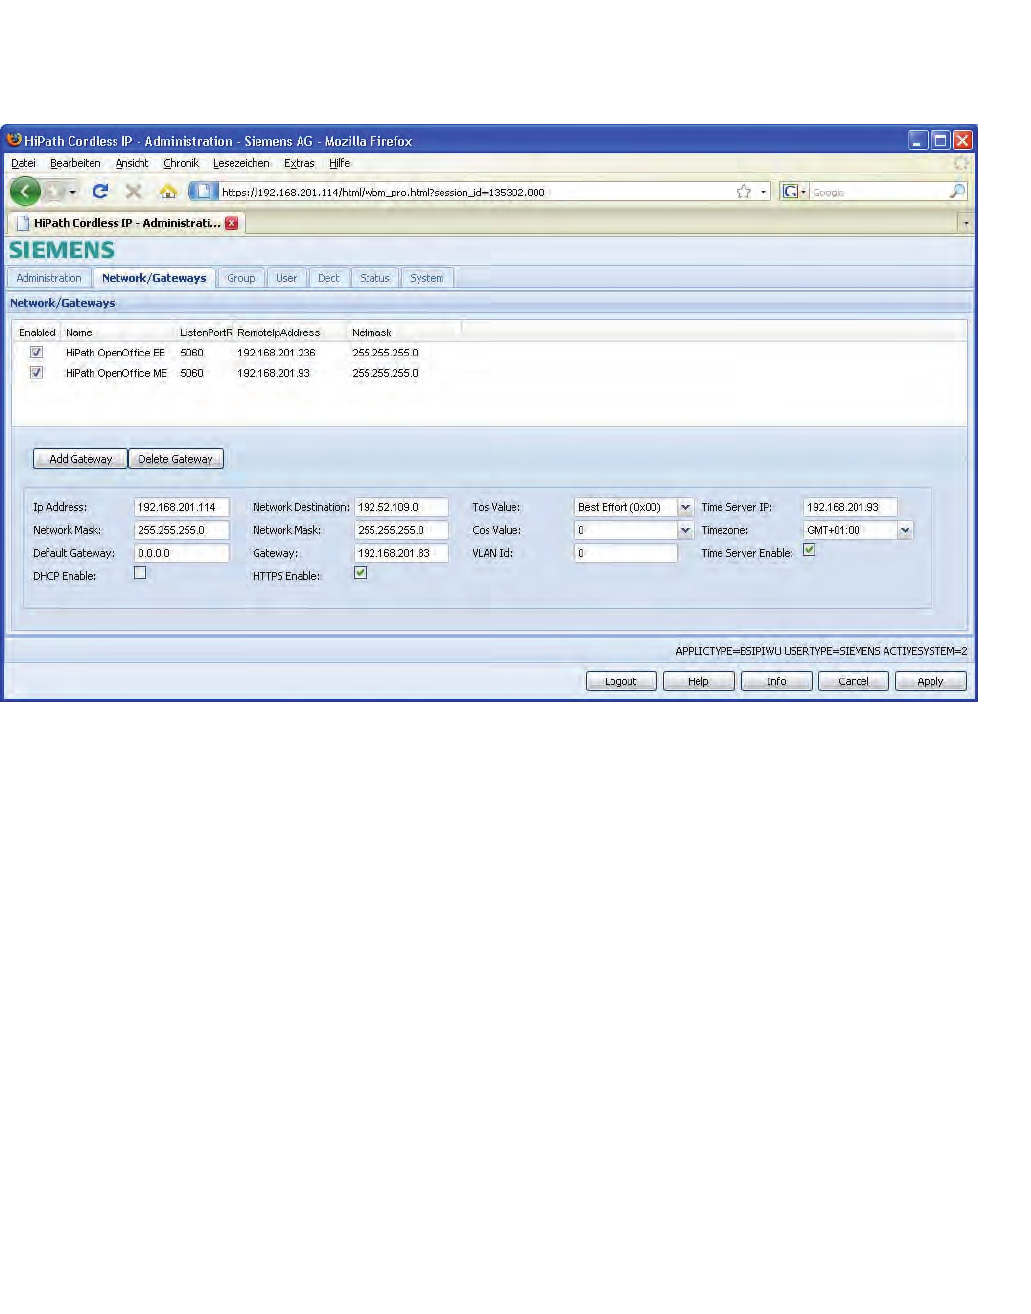Open the Extras menu
1031x1314 pixels.
[x=299, y=163]
